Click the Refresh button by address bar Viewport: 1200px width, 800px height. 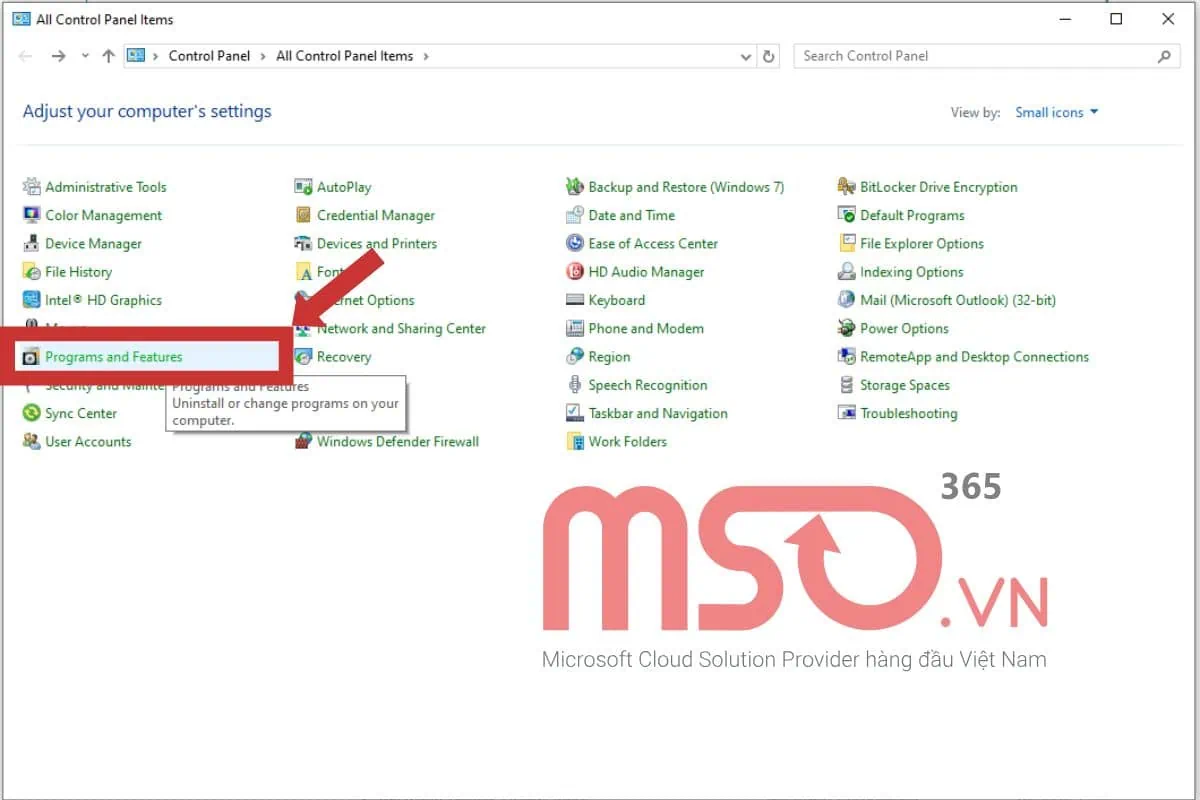tap(768, 57)
